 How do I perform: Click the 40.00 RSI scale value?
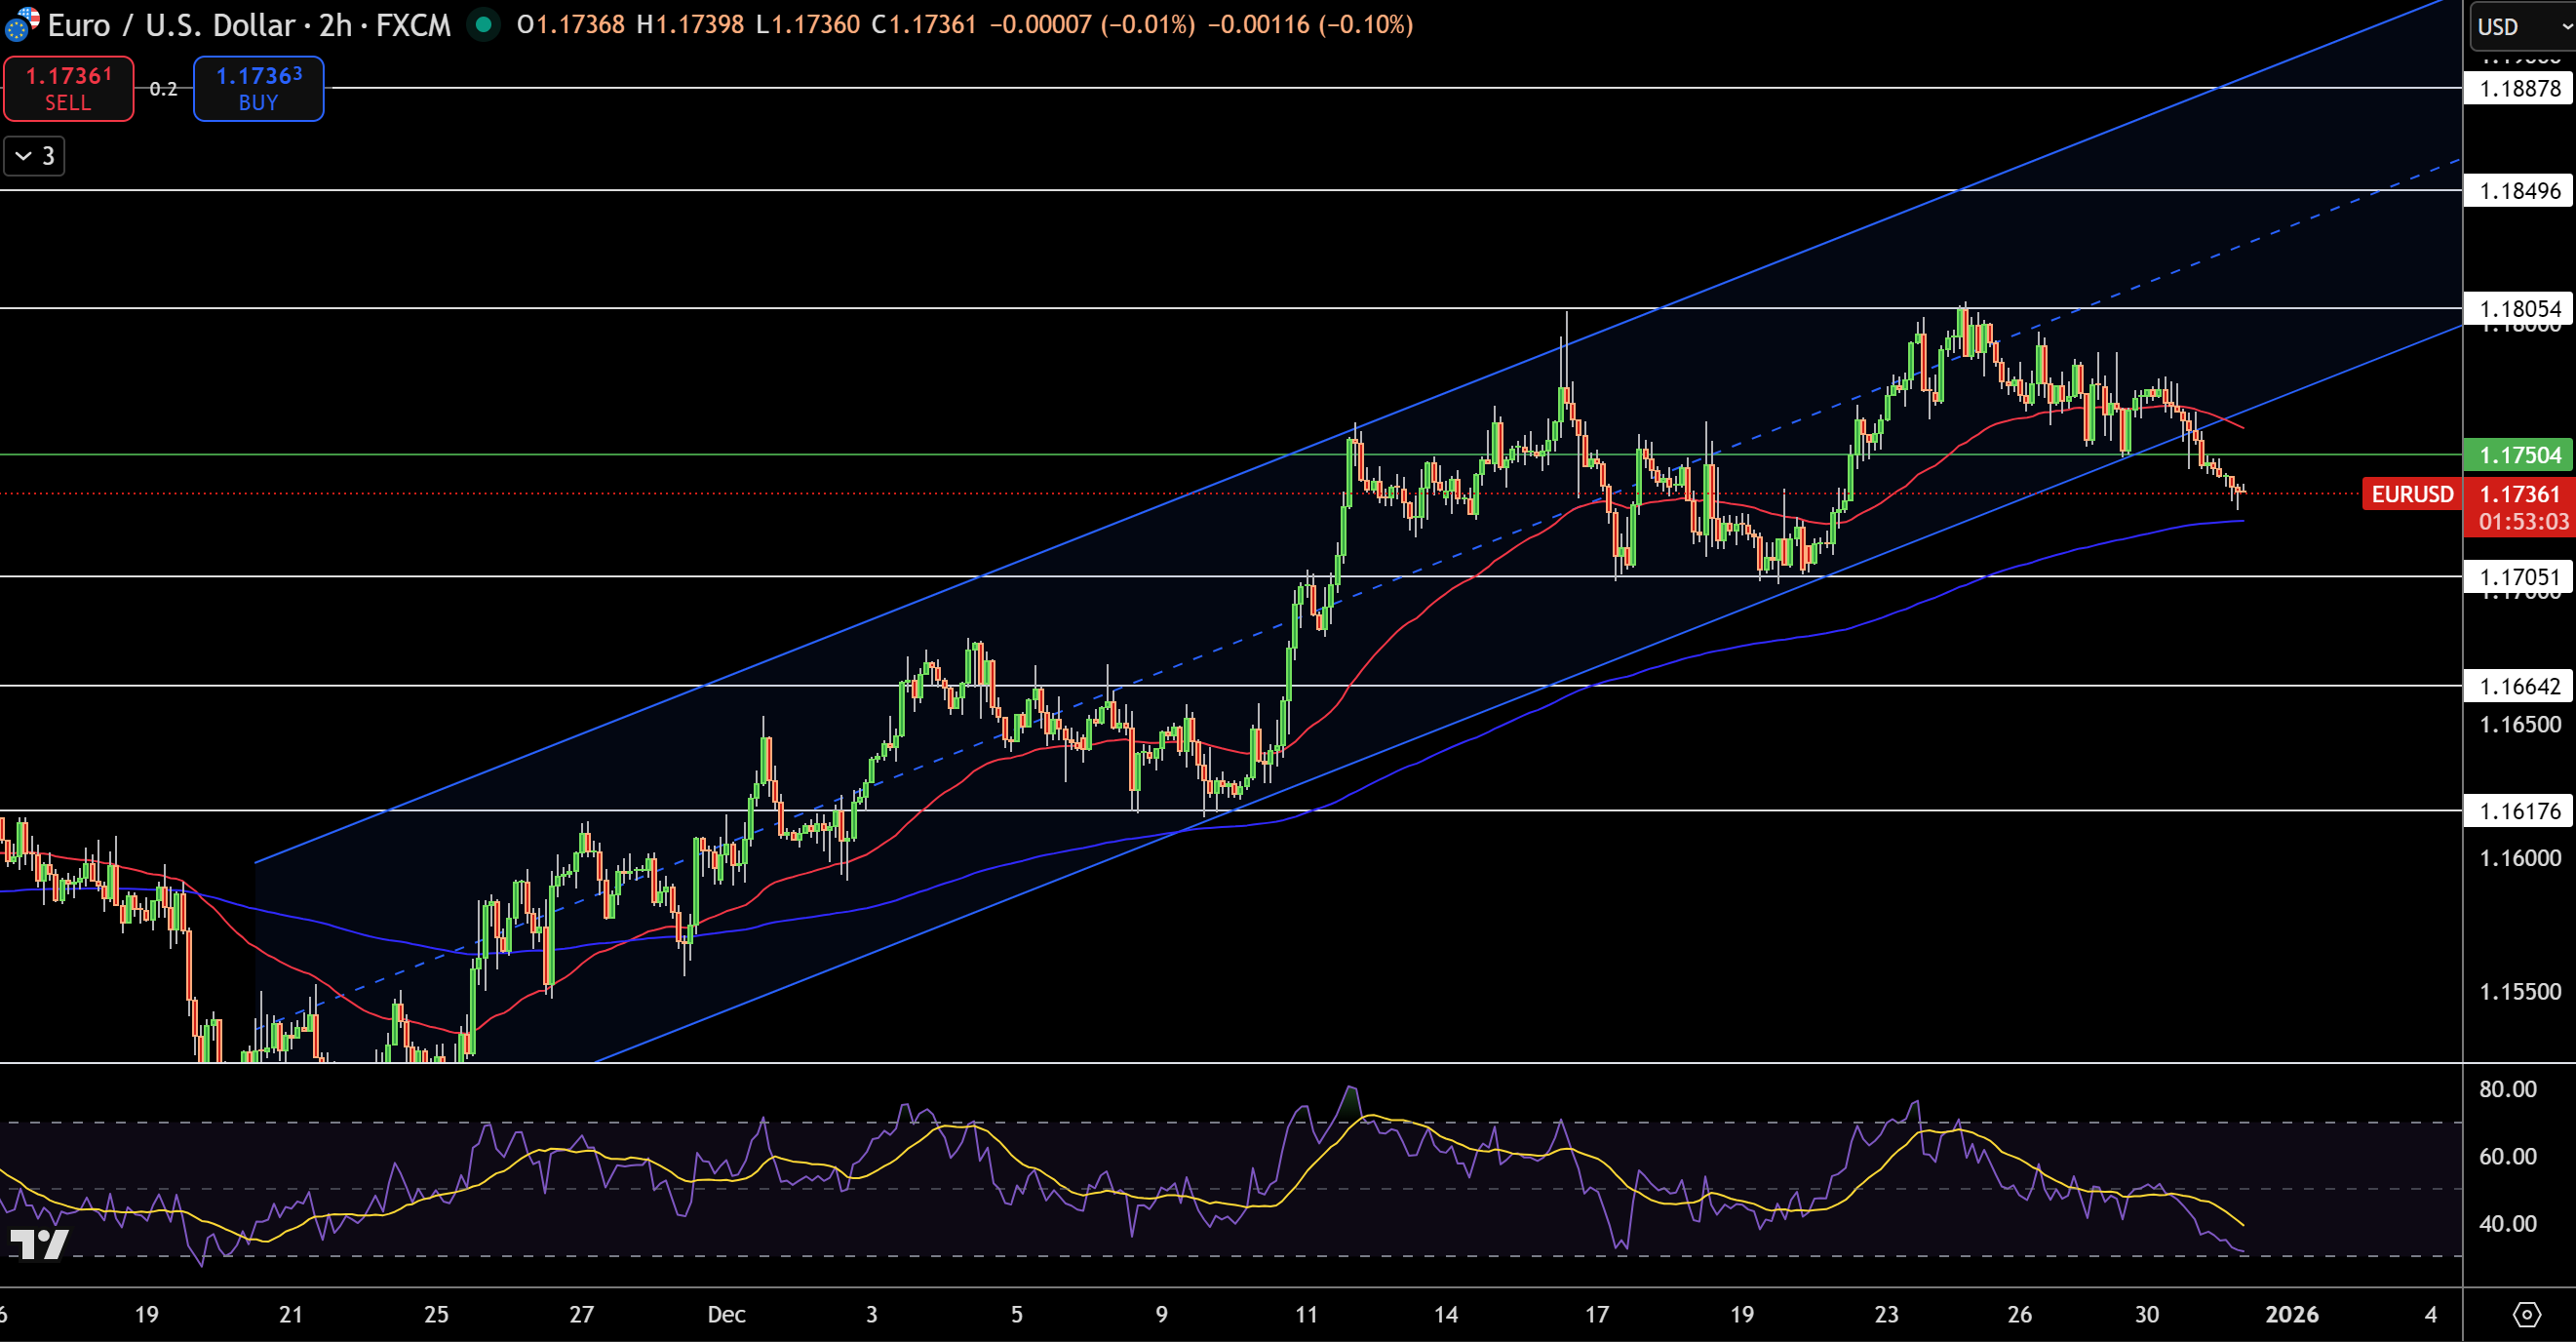click(x=2507, y=1223)
